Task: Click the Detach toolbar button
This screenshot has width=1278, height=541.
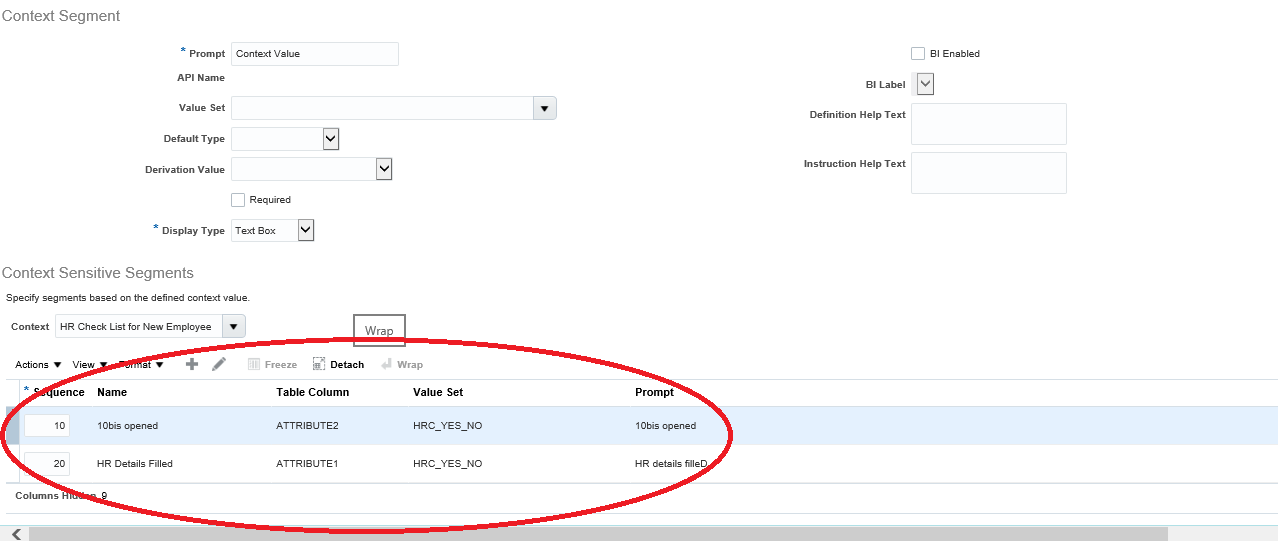Action: click(338, 365)
